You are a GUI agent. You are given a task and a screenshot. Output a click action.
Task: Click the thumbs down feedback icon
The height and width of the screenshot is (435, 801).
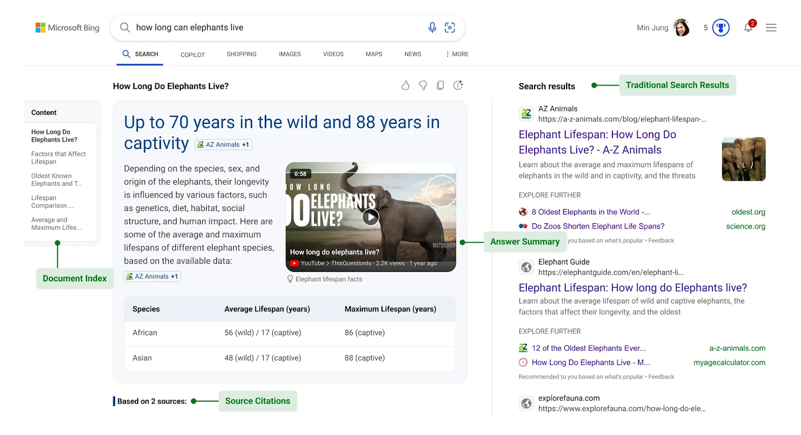point(423,86)
